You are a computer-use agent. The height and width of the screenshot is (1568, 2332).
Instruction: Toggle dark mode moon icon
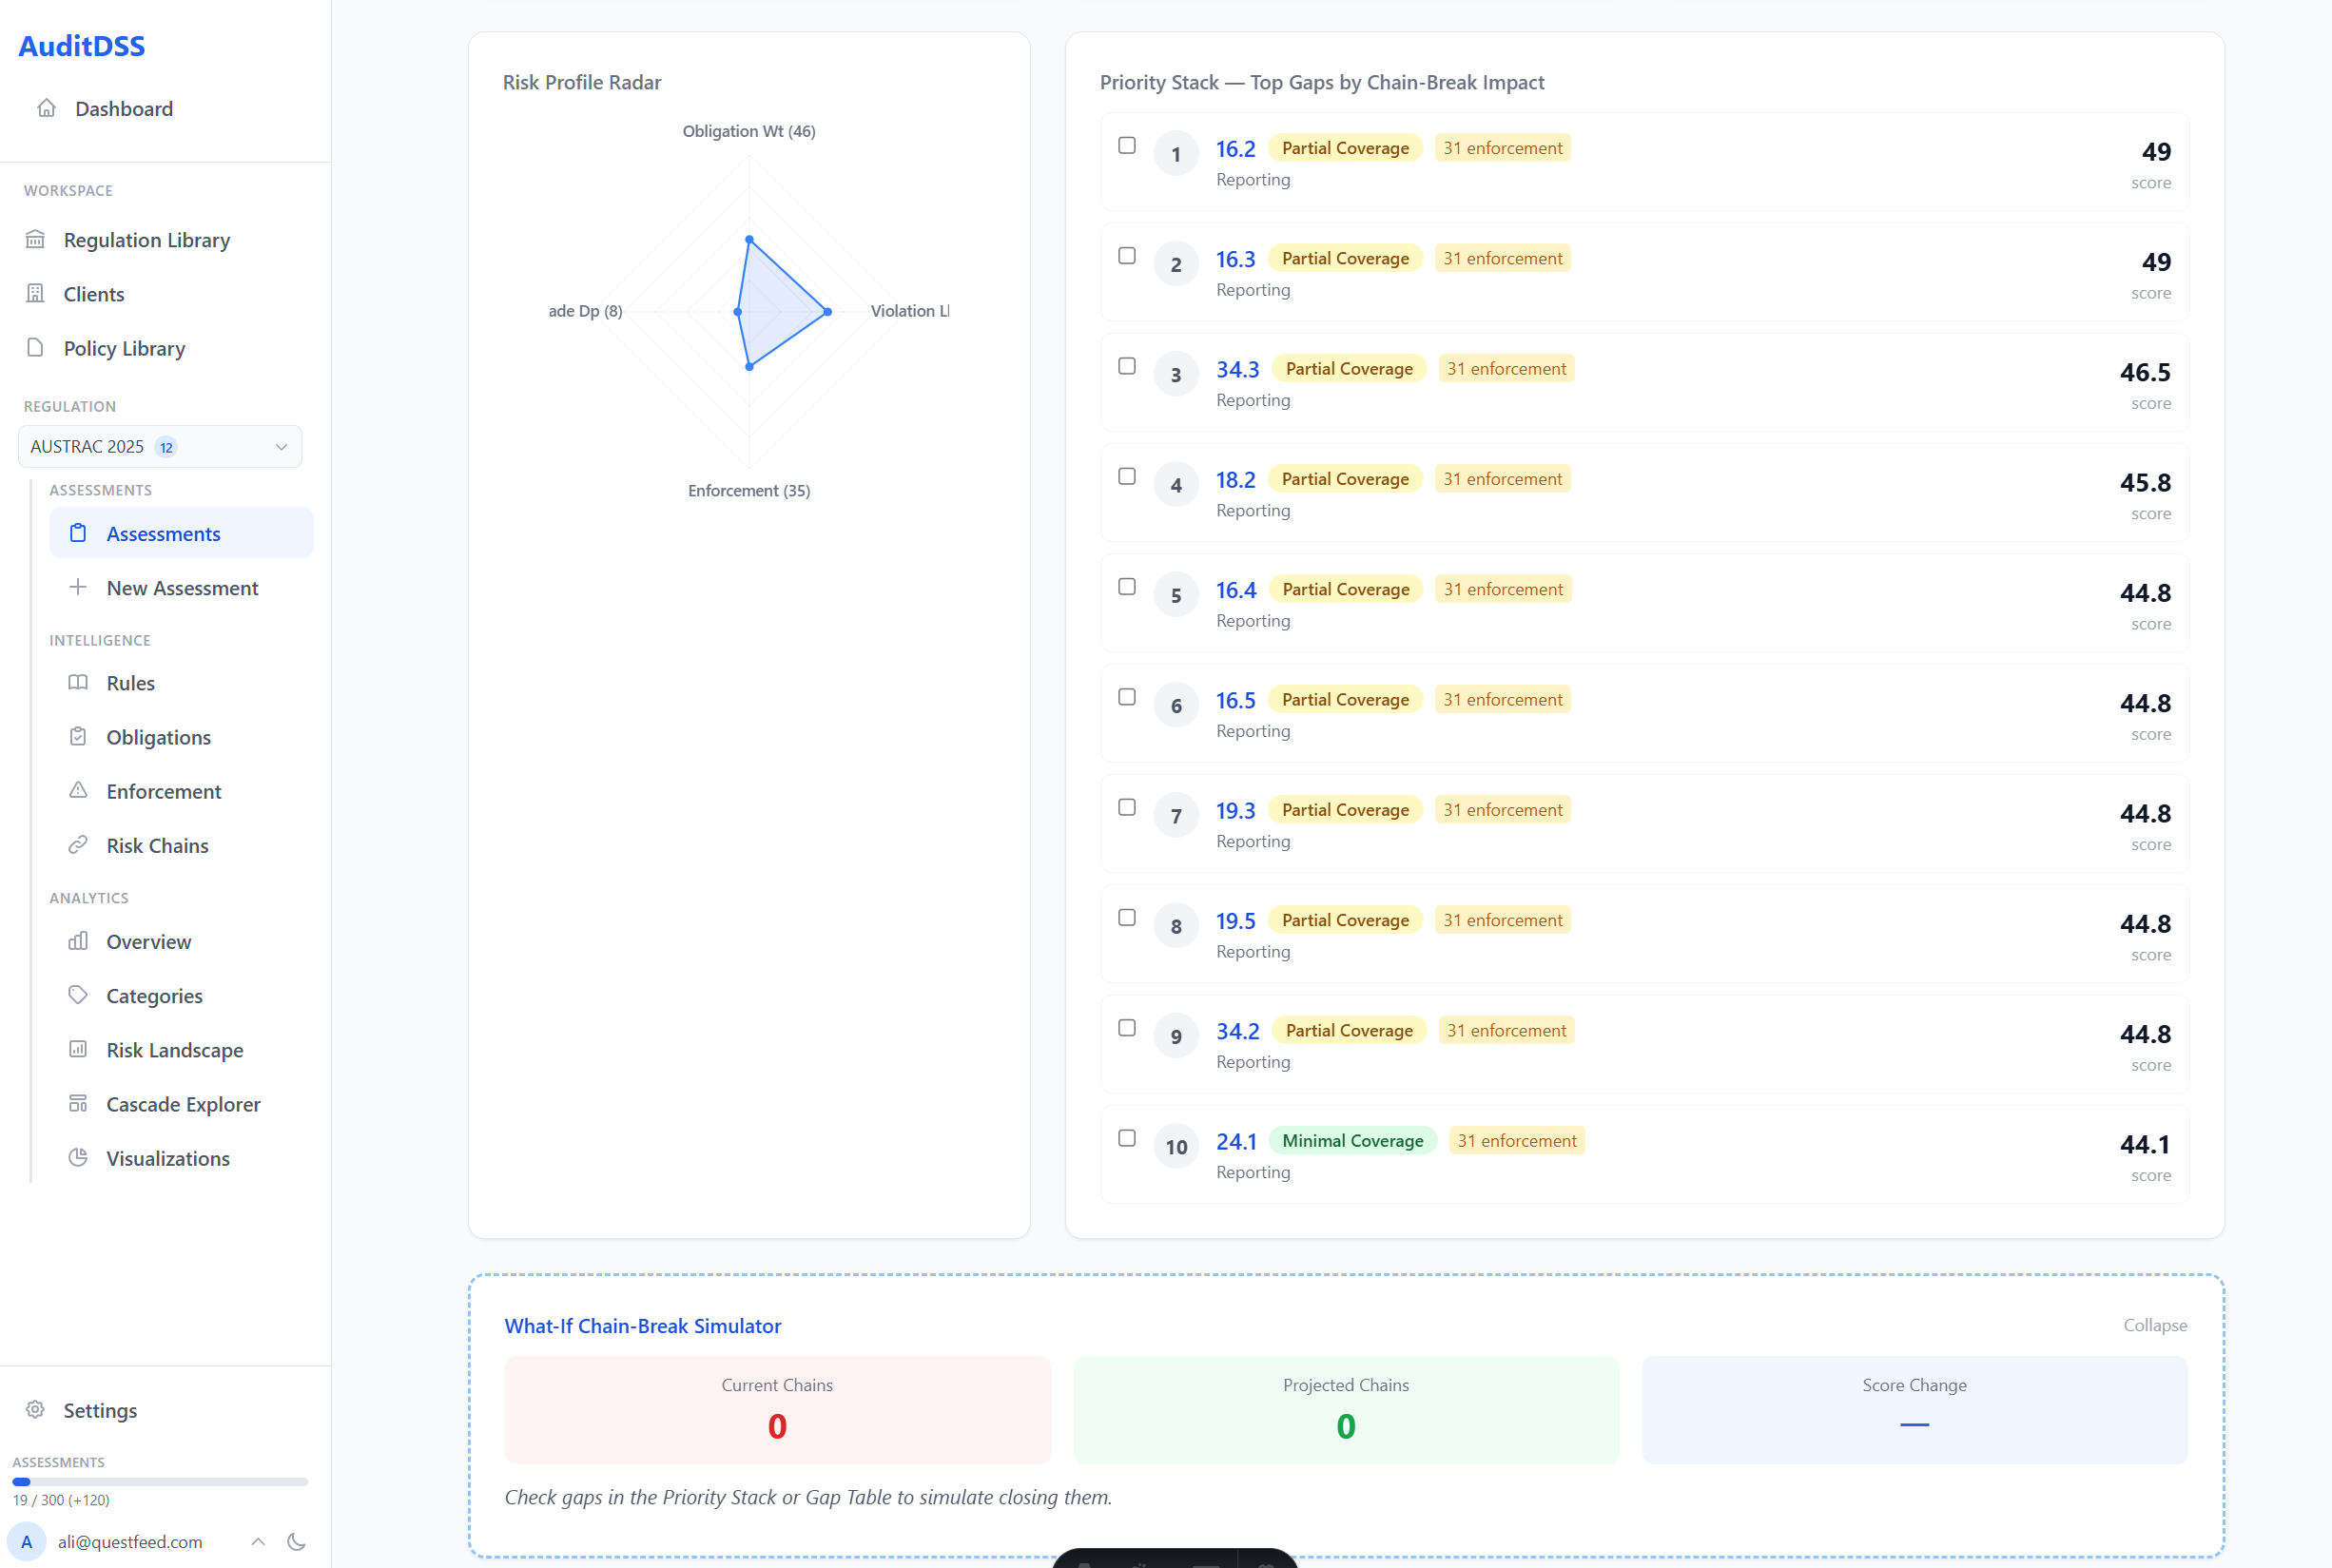(296, 1541)
